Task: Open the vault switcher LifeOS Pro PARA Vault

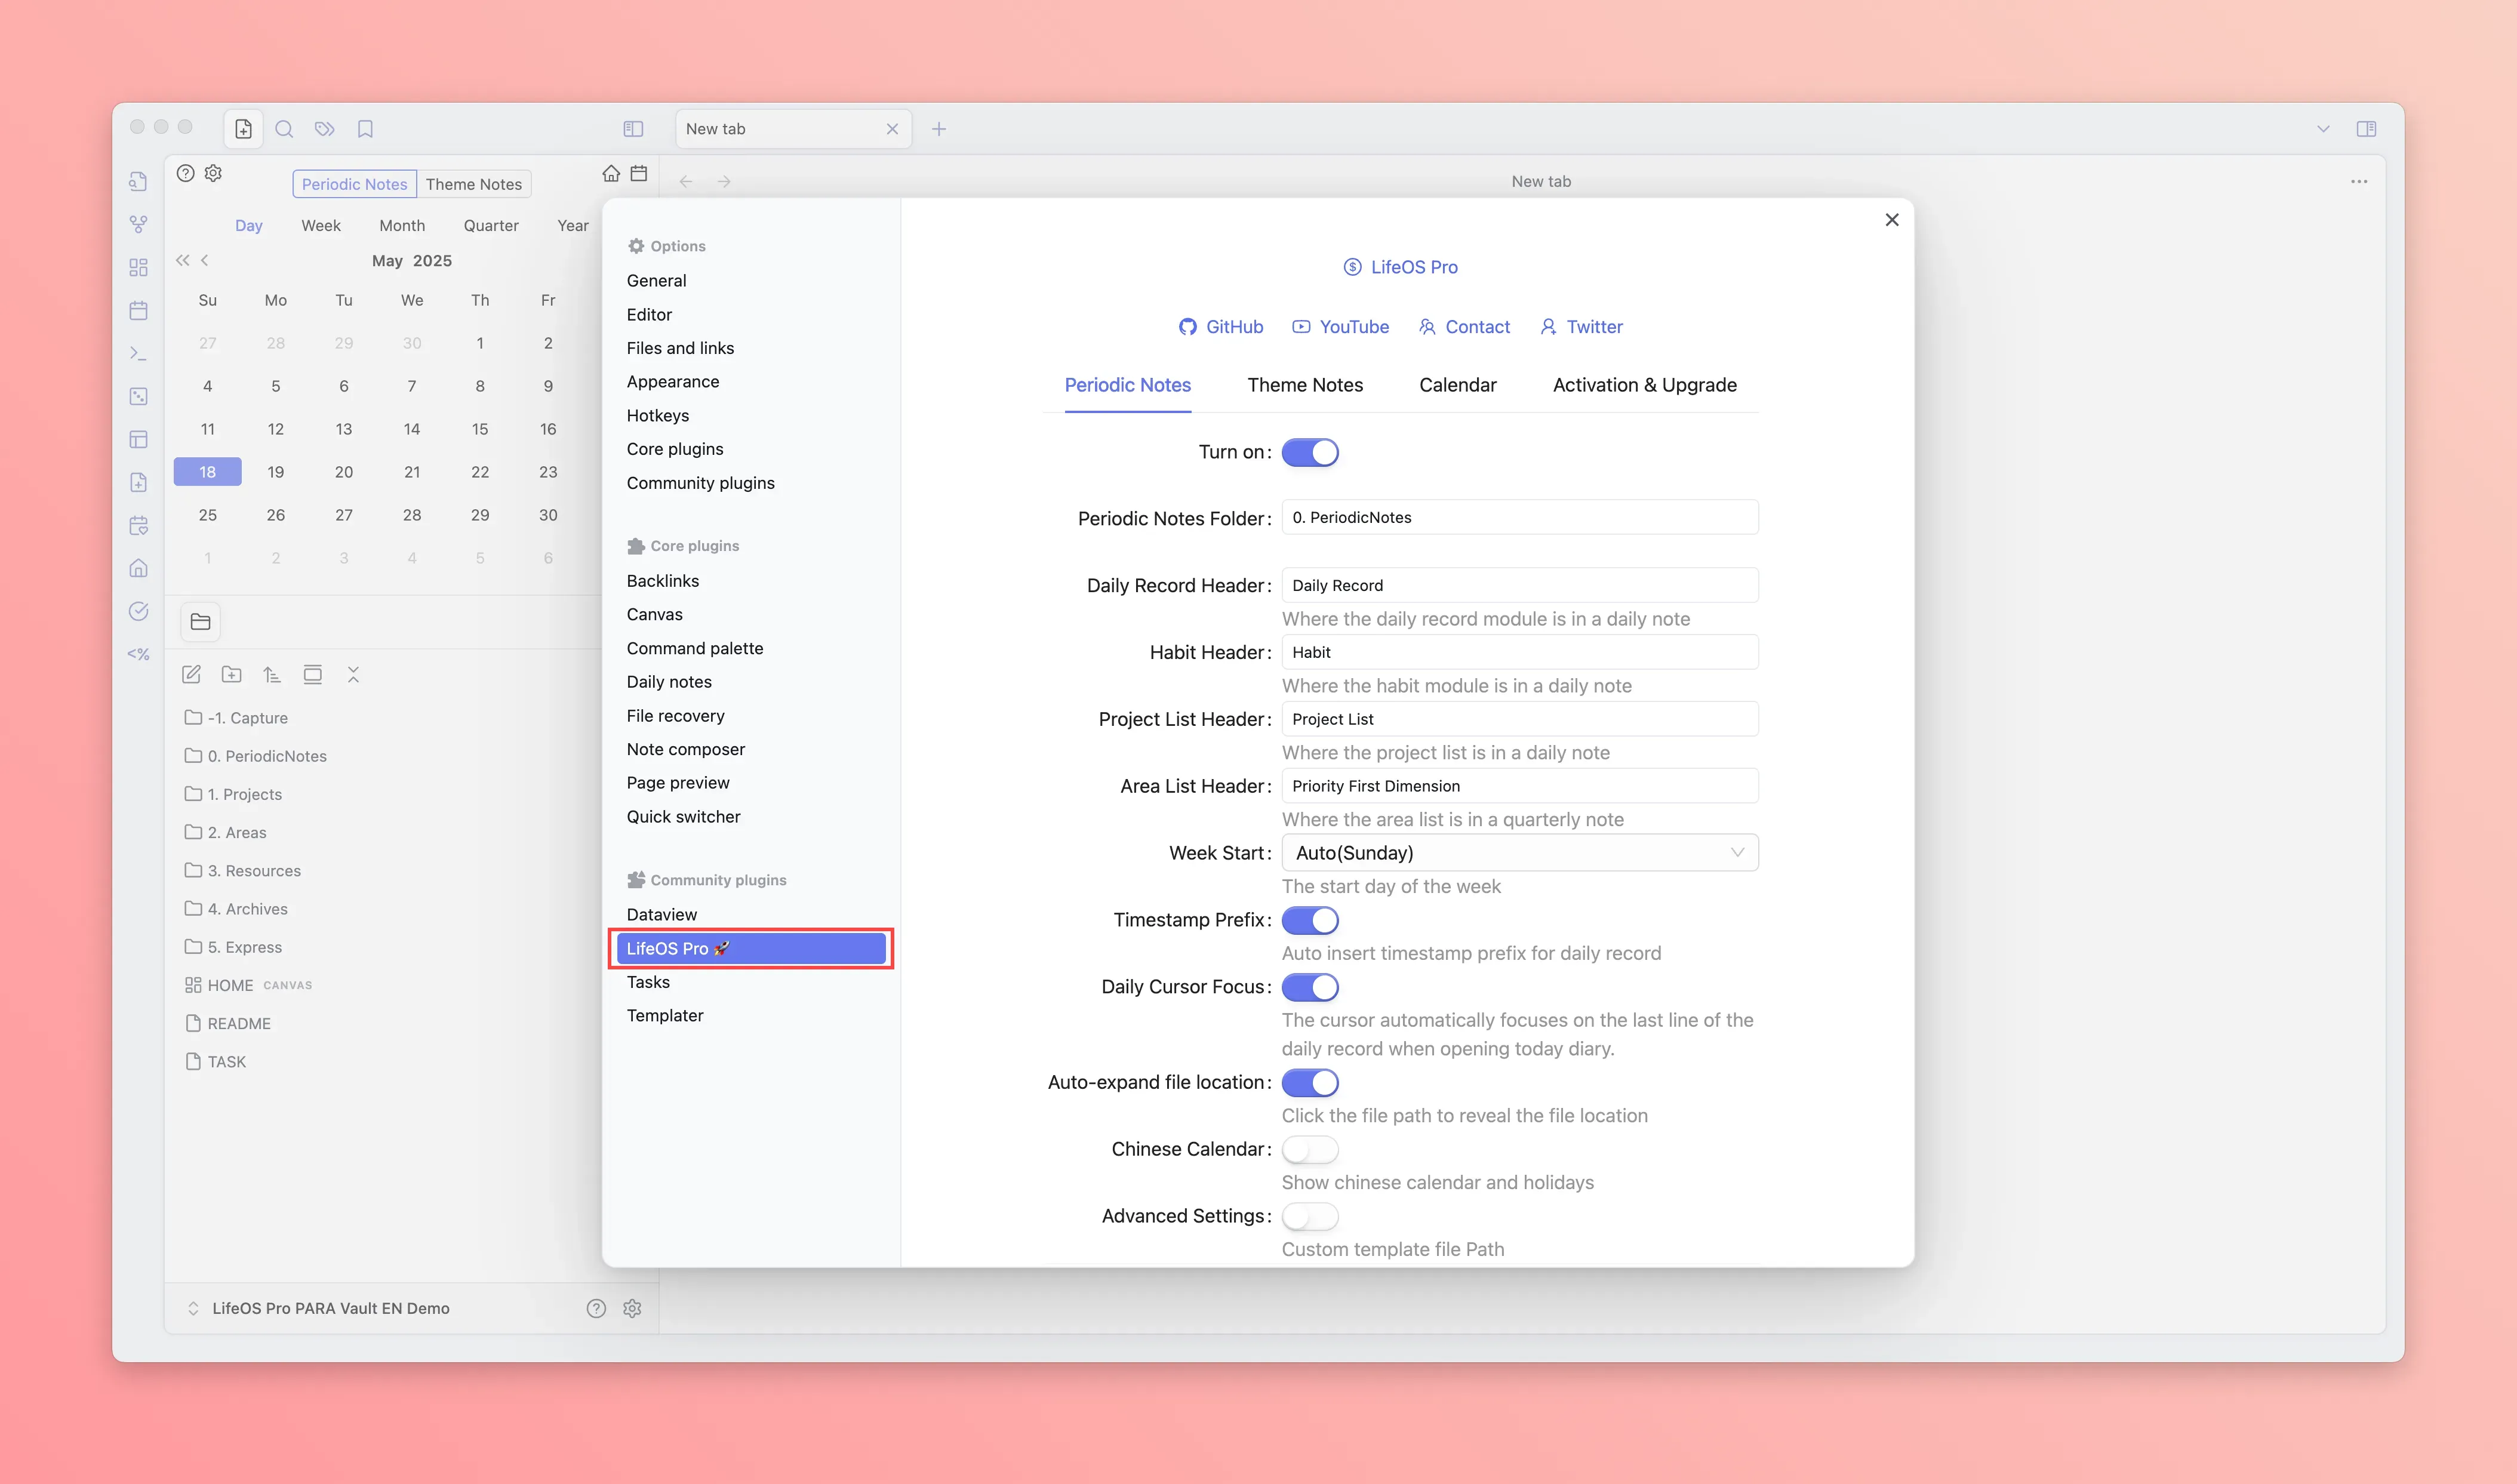Action: 330,1308
